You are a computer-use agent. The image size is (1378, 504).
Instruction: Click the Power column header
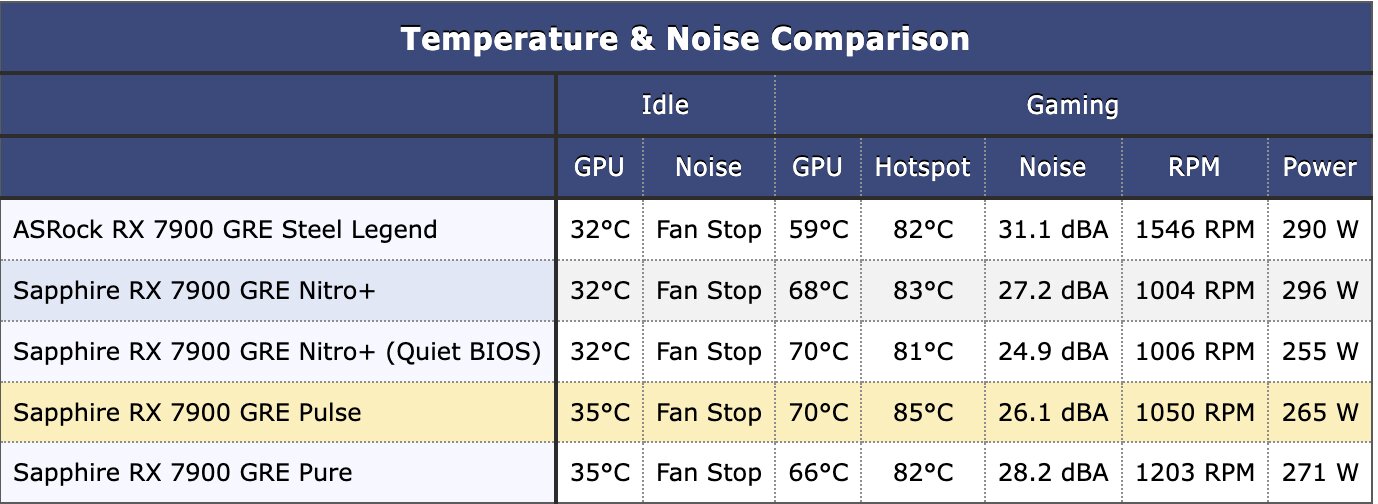click(1320, 167)
